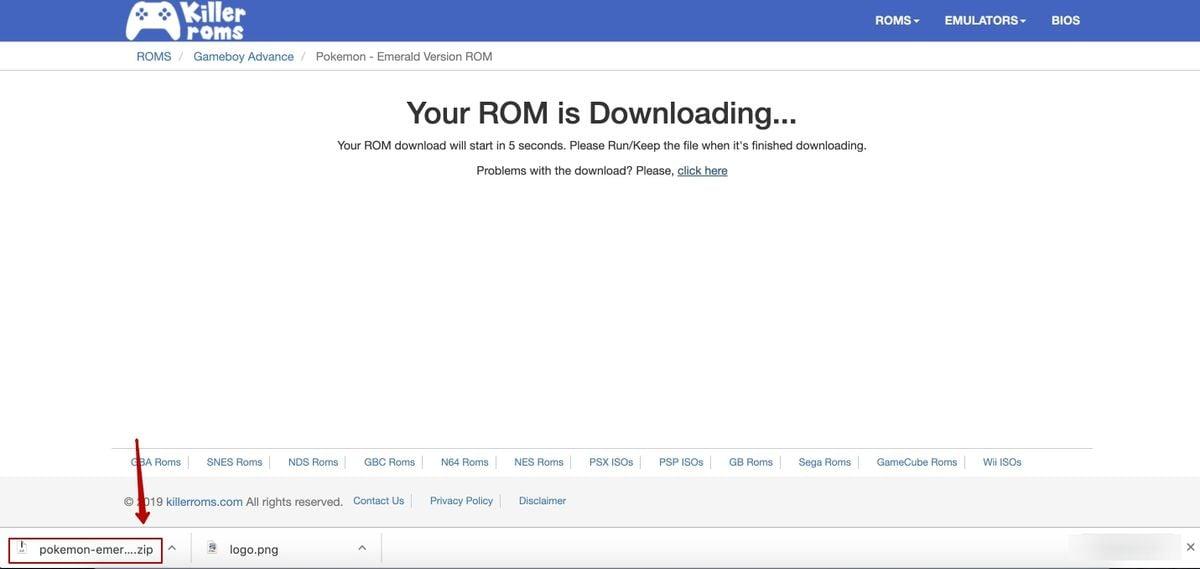
Task: Open Sega Roms footer link
Action: tap(824, 462)
